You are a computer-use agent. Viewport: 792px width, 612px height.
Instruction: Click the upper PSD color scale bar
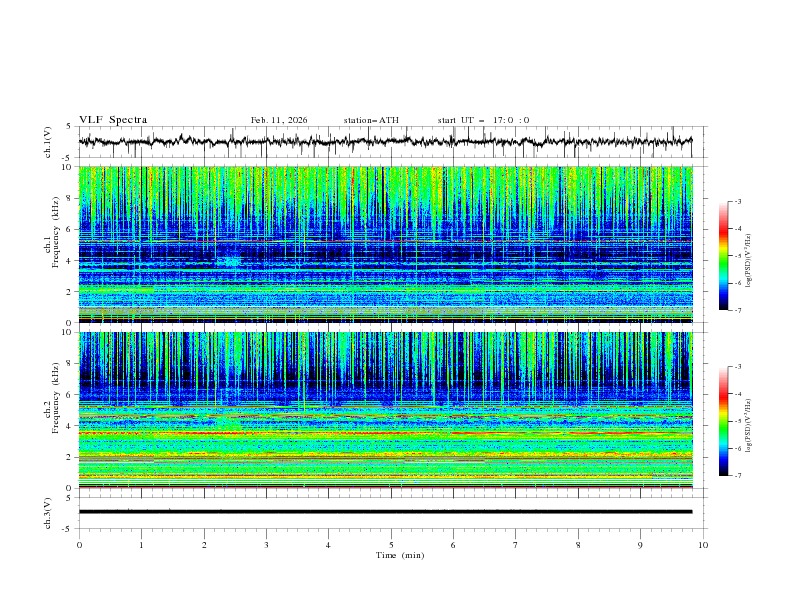pyautogui.click(x=724, y=256)
